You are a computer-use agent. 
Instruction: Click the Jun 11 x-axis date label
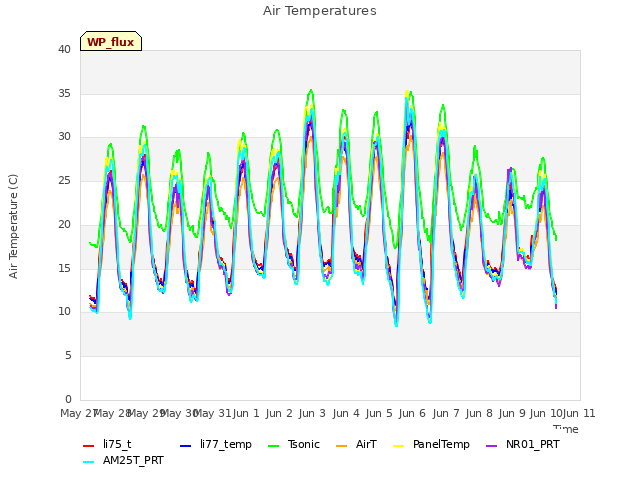point(579,413)
